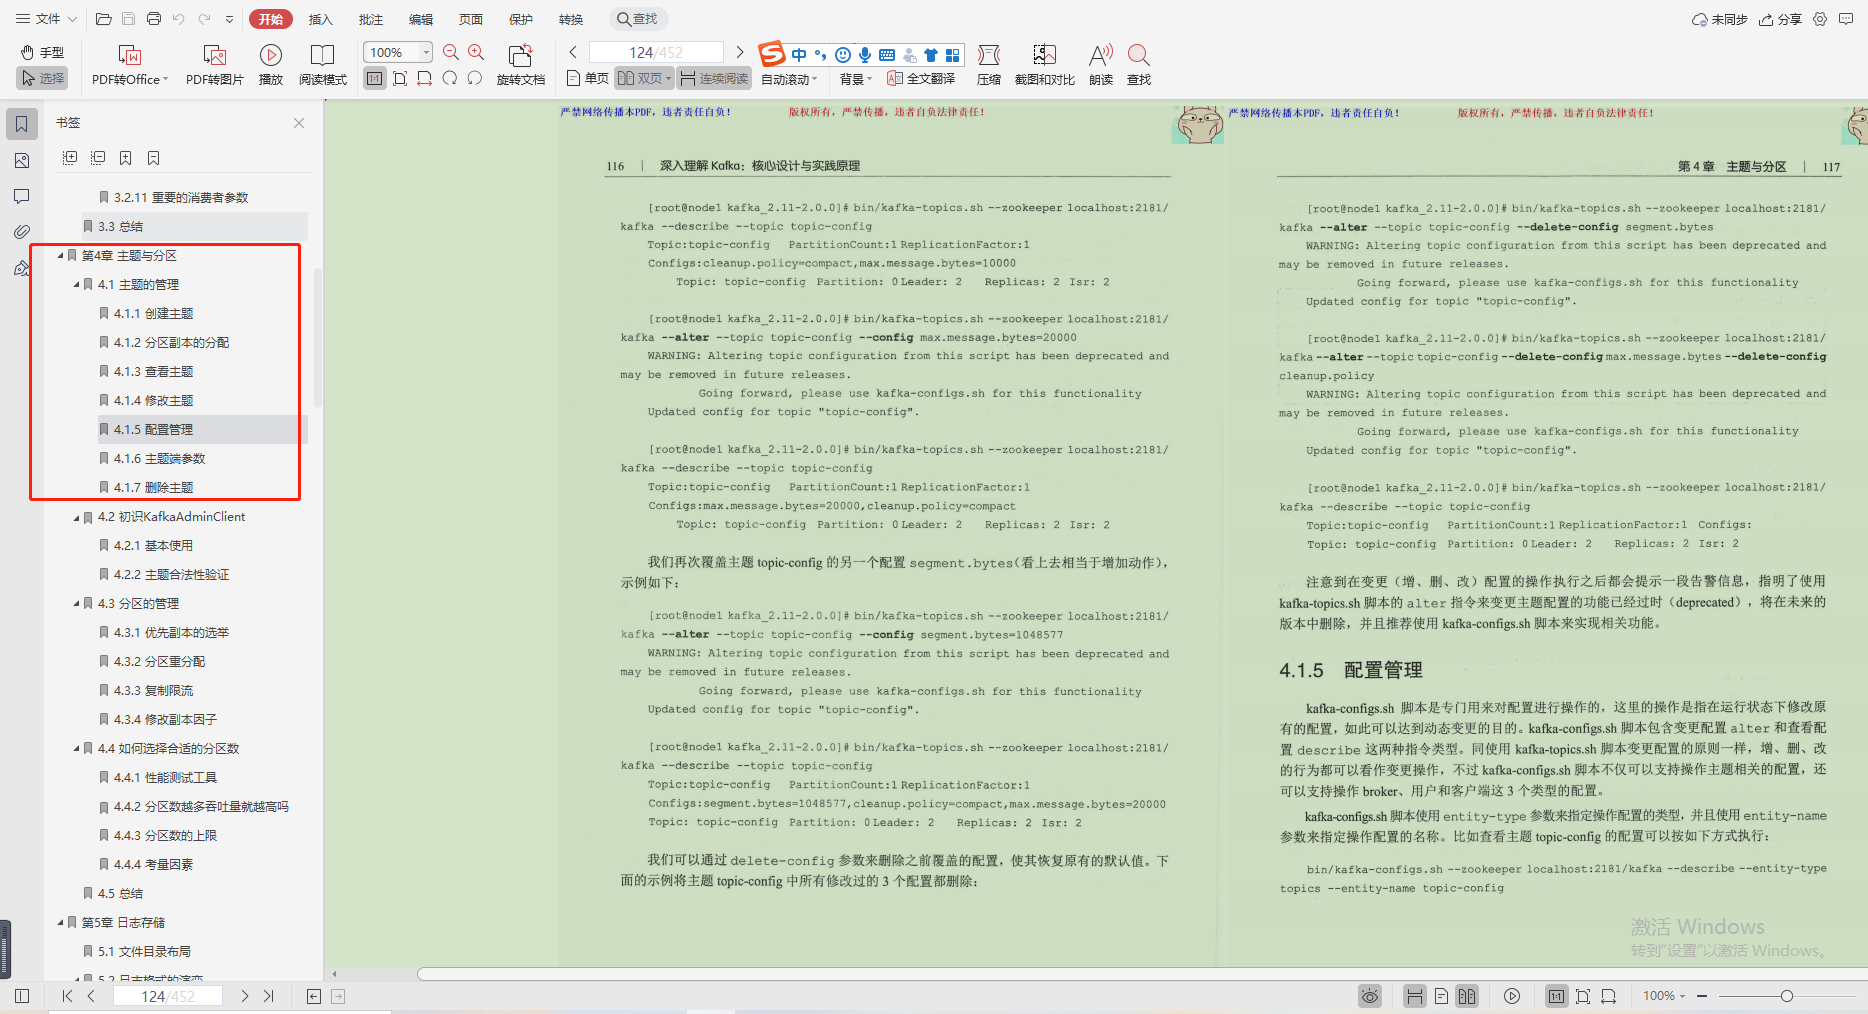Go to next page arrow in toolbar
This screenshot has width=1868, height=1014.
740,52
